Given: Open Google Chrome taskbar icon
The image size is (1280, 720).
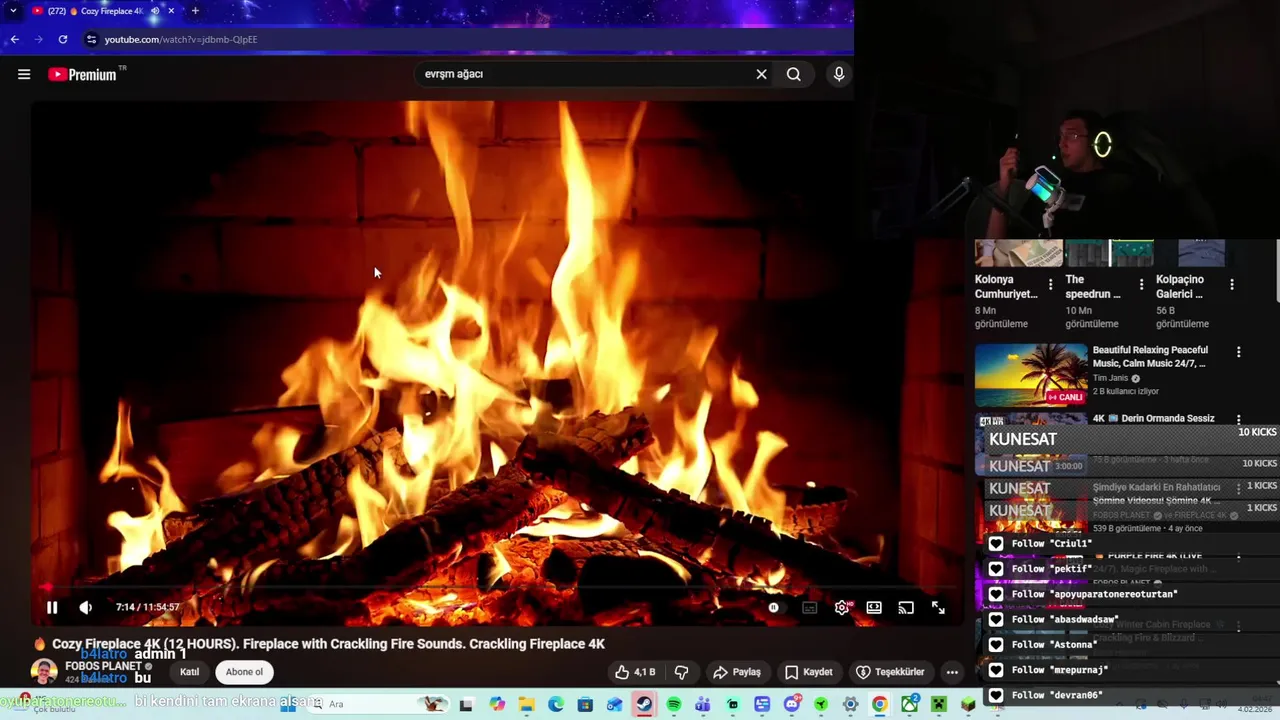Looking at the screenshot, I should click(x=880, y=704).
